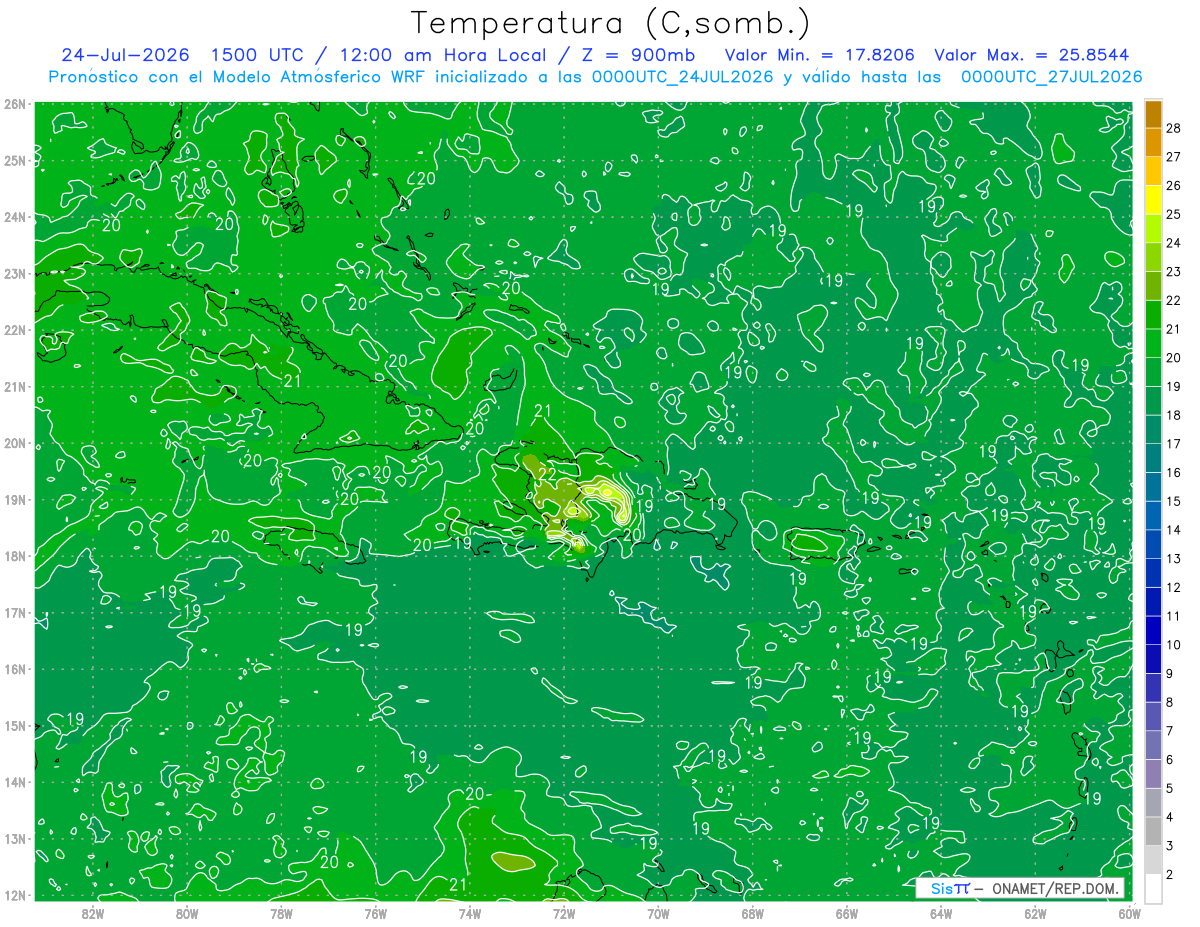Pick the orange-brown swatch above scale label 28

(1153, 114)
